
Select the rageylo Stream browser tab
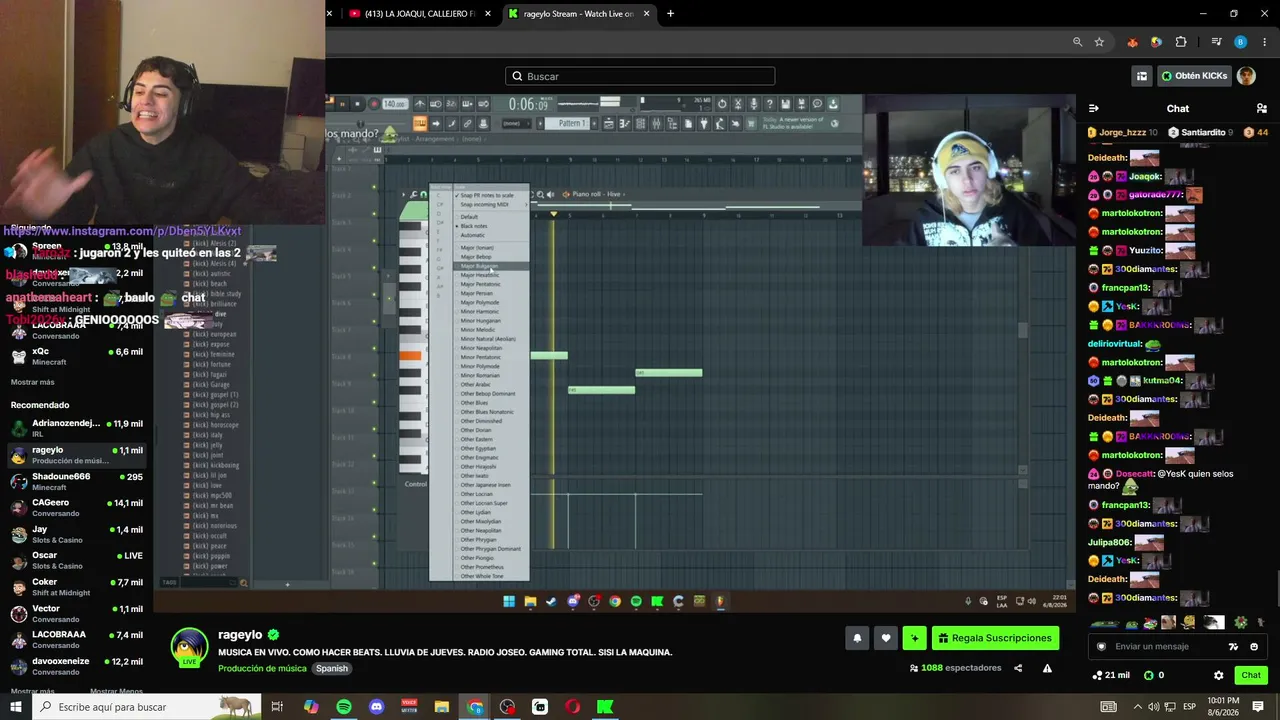578,14
